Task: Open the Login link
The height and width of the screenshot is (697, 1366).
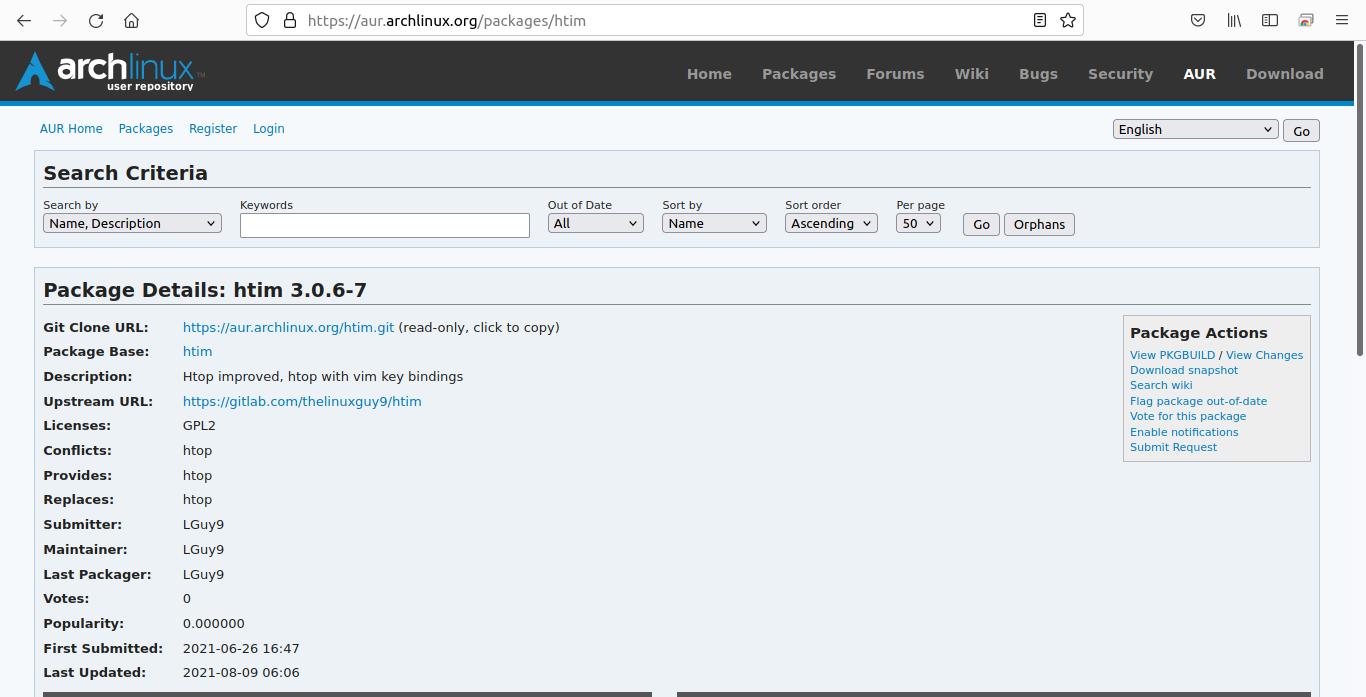Action: [268, 129]
